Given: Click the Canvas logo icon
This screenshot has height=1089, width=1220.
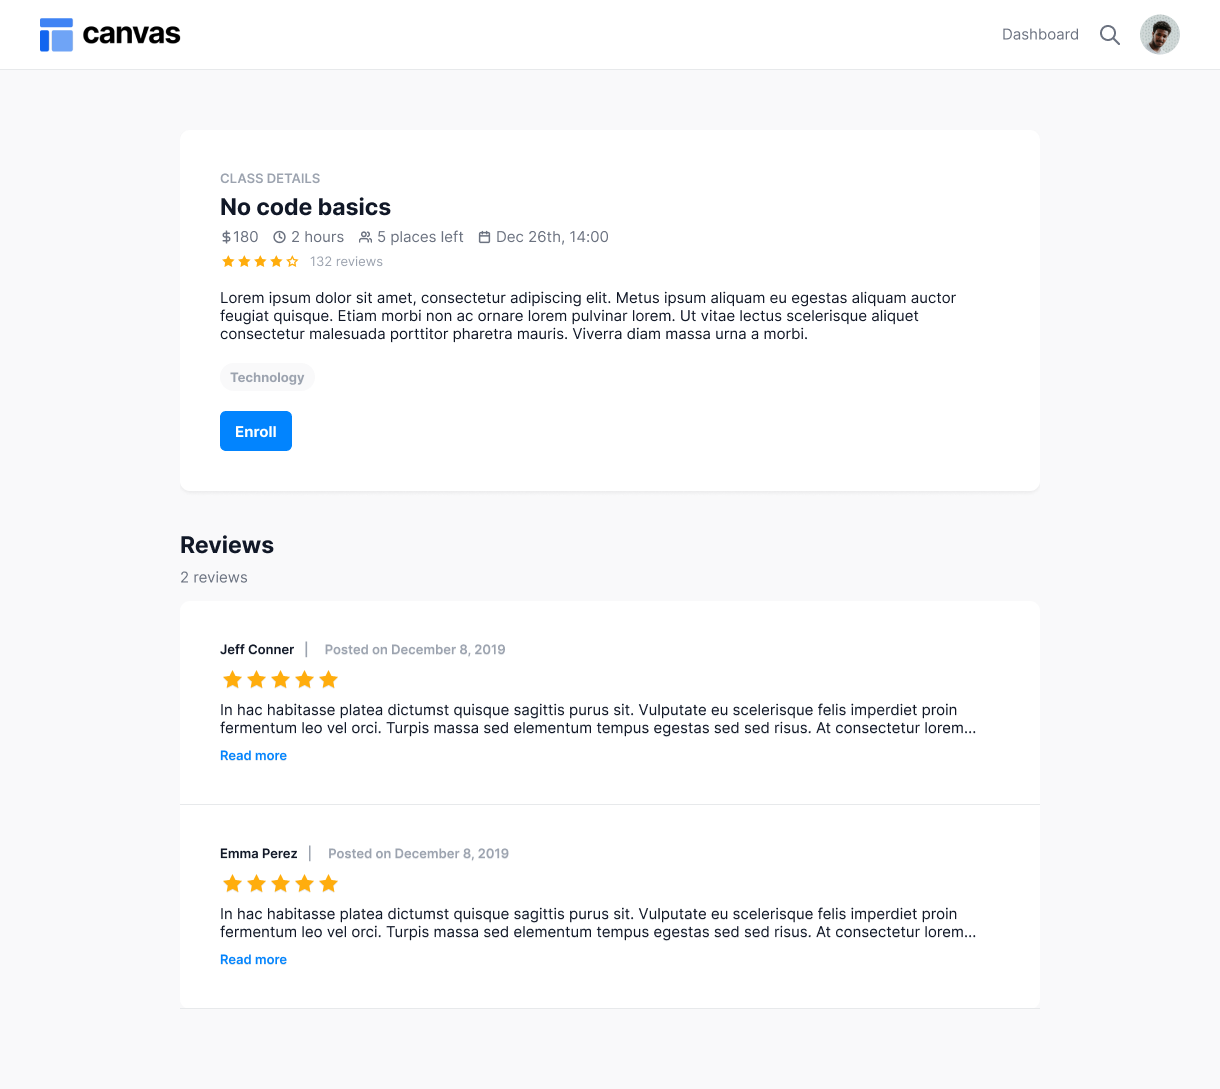Looking at the screenshot, I should point(56,35).
